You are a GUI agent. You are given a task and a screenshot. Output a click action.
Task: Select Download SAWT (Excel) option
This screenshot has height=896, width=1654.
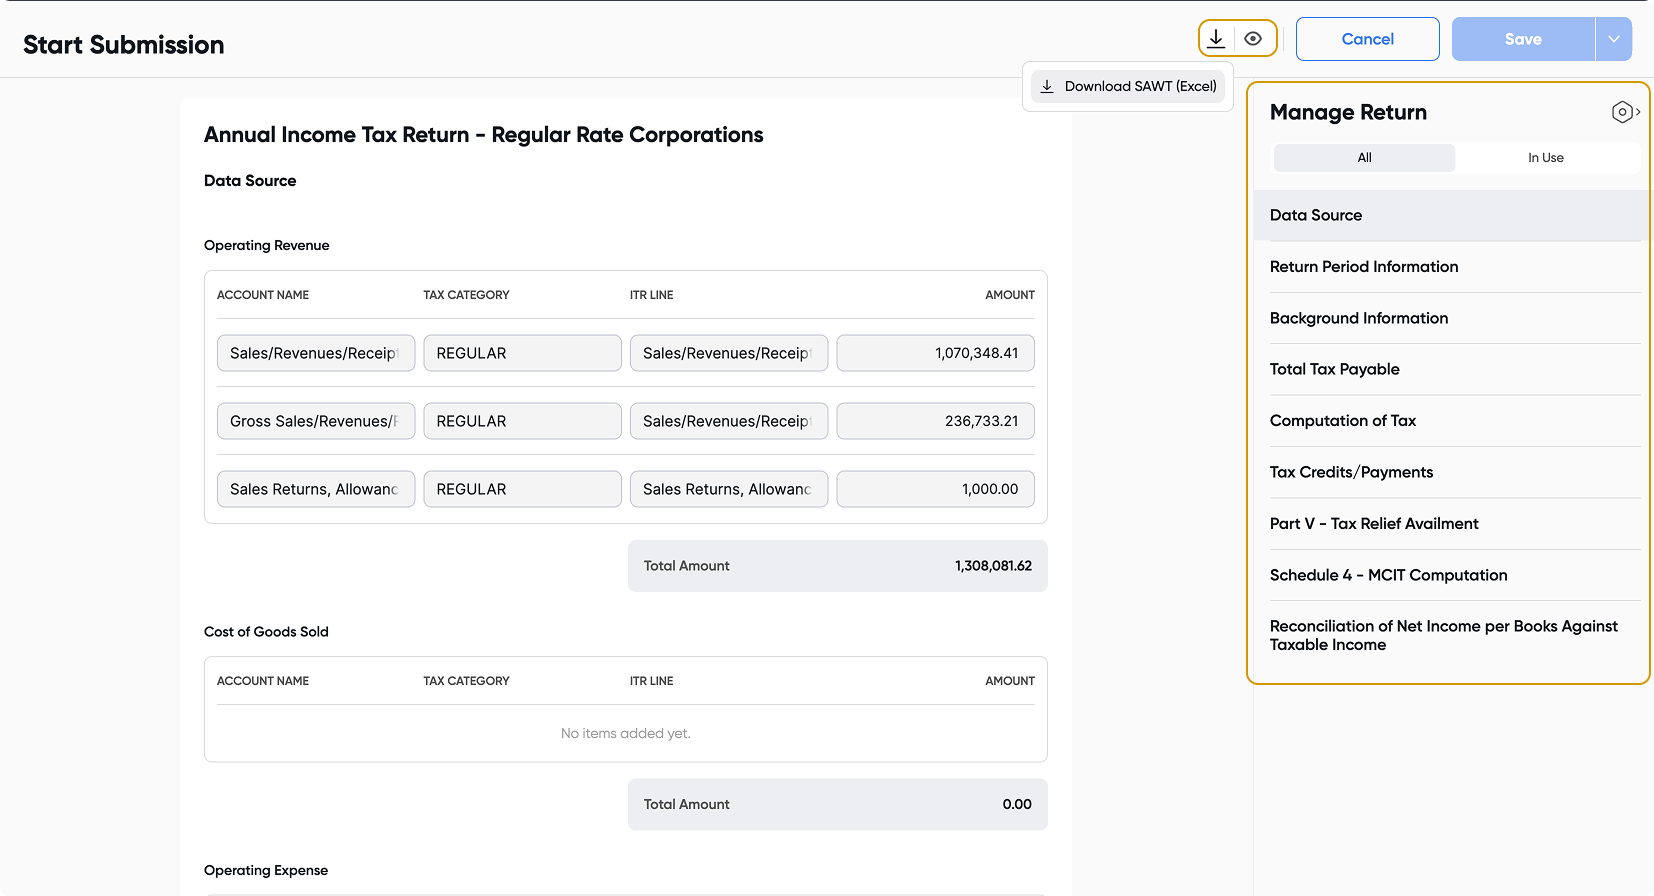coord(1128,87)
